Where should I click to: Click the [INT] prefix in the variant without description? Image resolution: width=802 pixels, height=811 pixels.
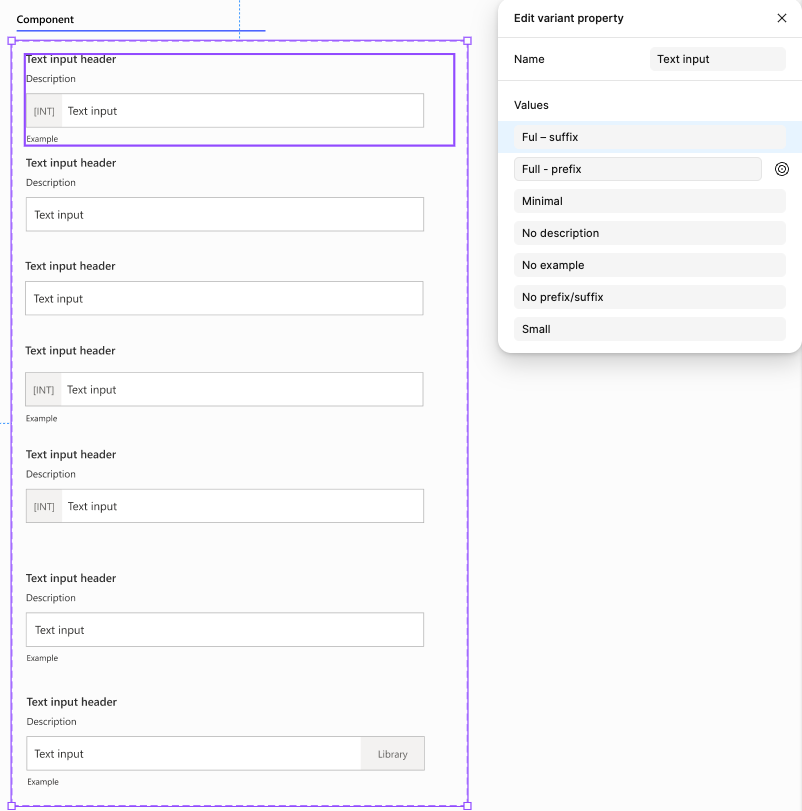43,390
